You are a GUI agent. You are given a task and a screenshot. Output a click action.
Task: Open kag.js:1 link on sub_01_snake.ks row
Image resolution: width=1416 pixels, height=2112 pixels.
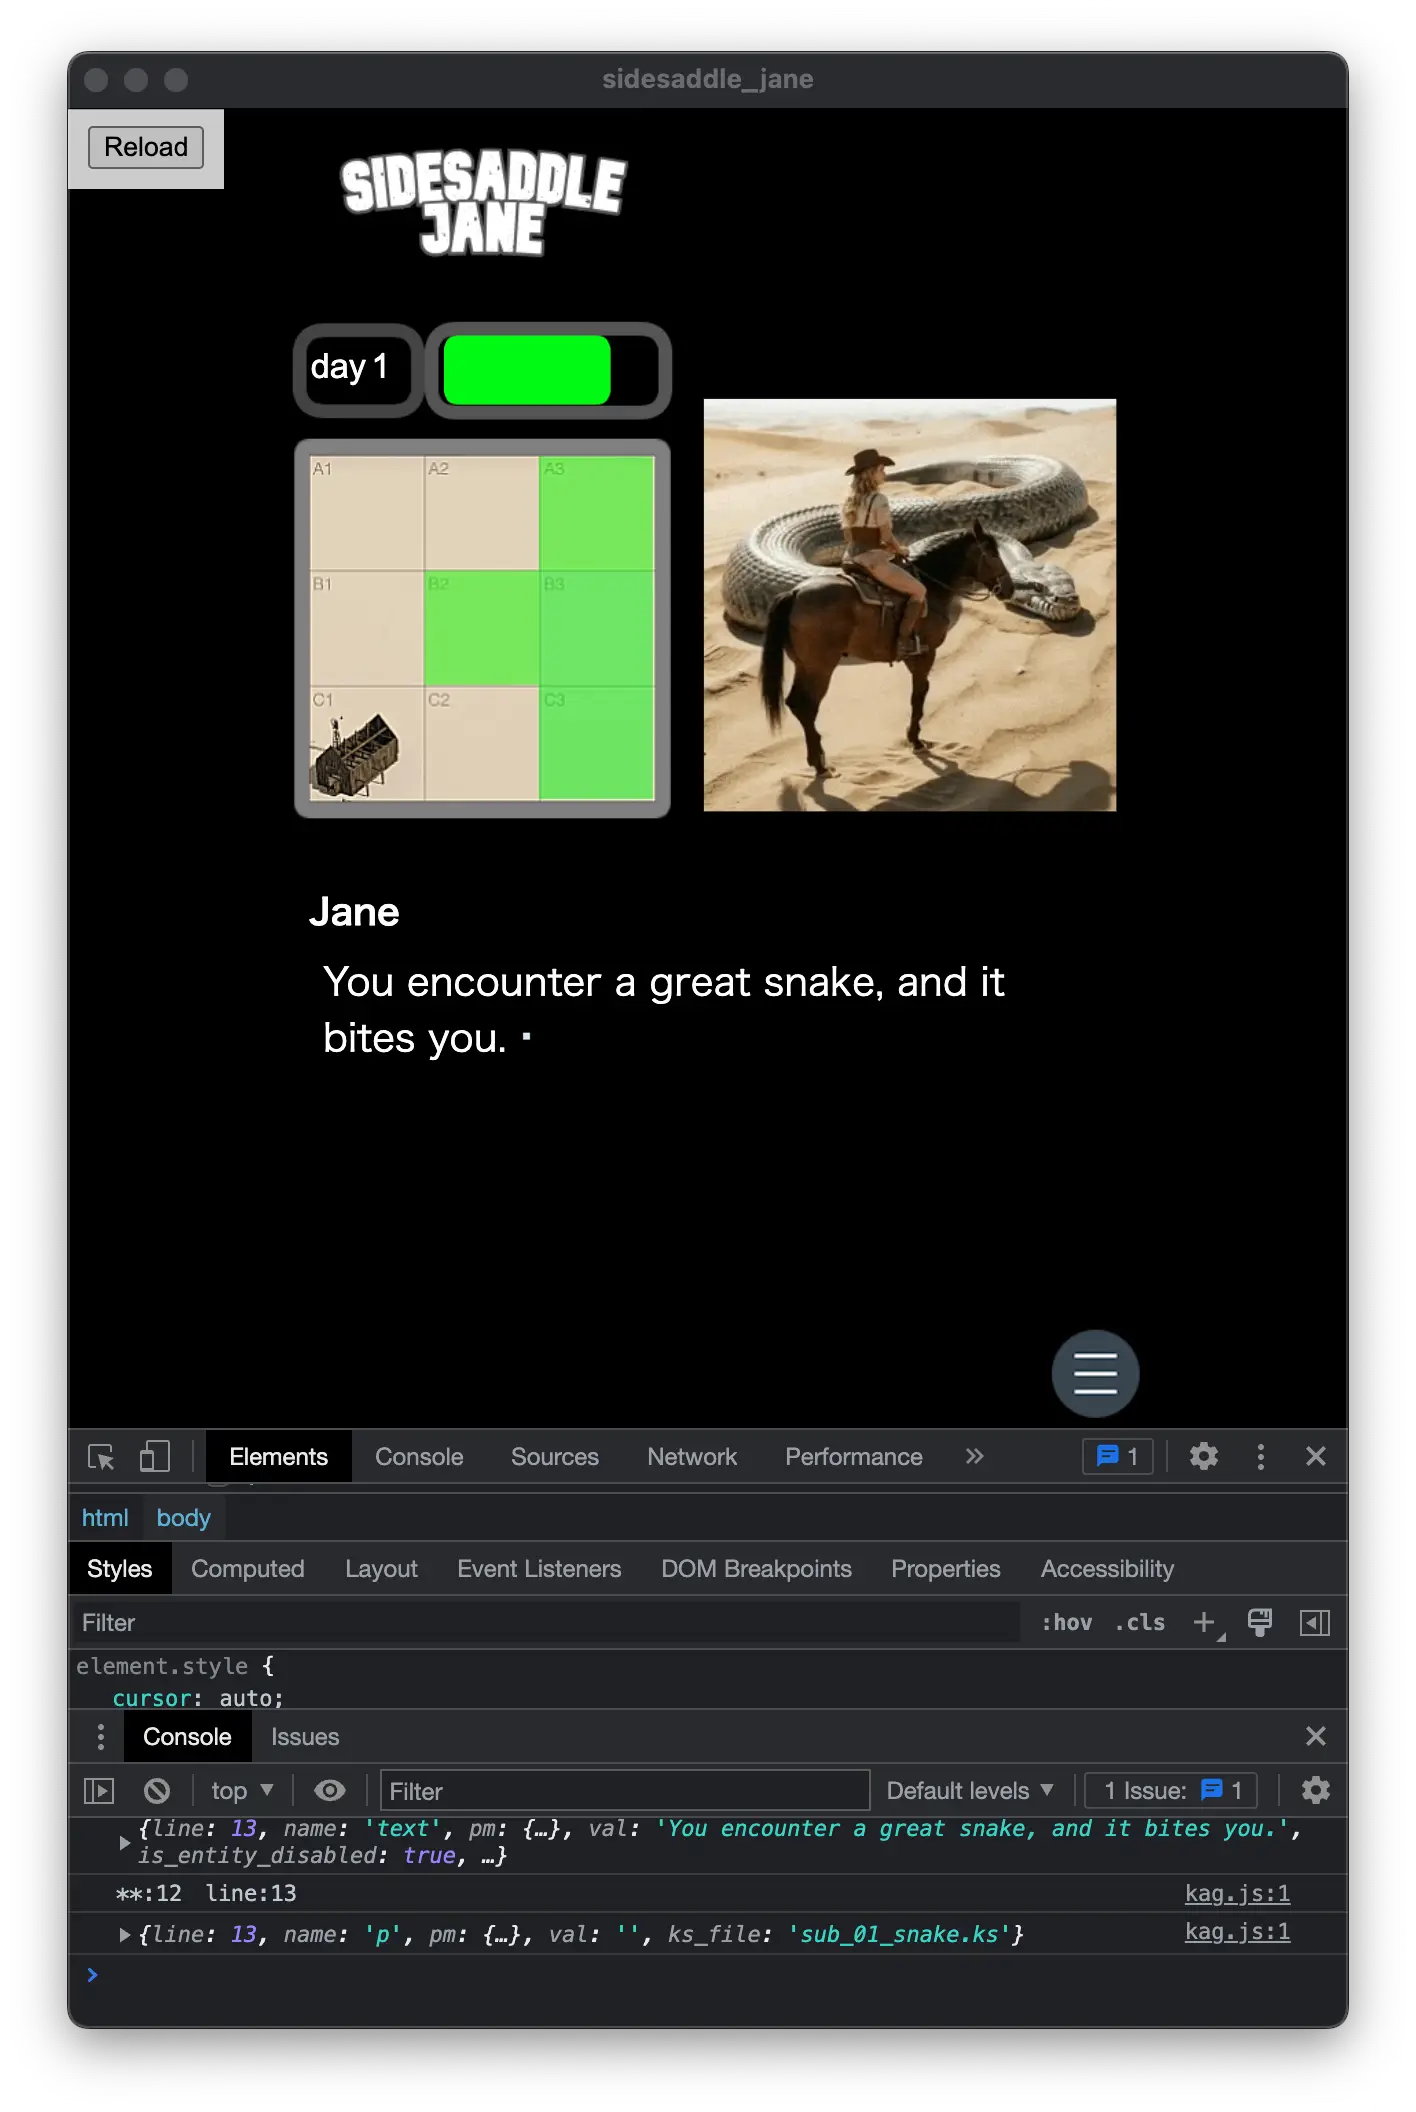coord(1237,1931)
